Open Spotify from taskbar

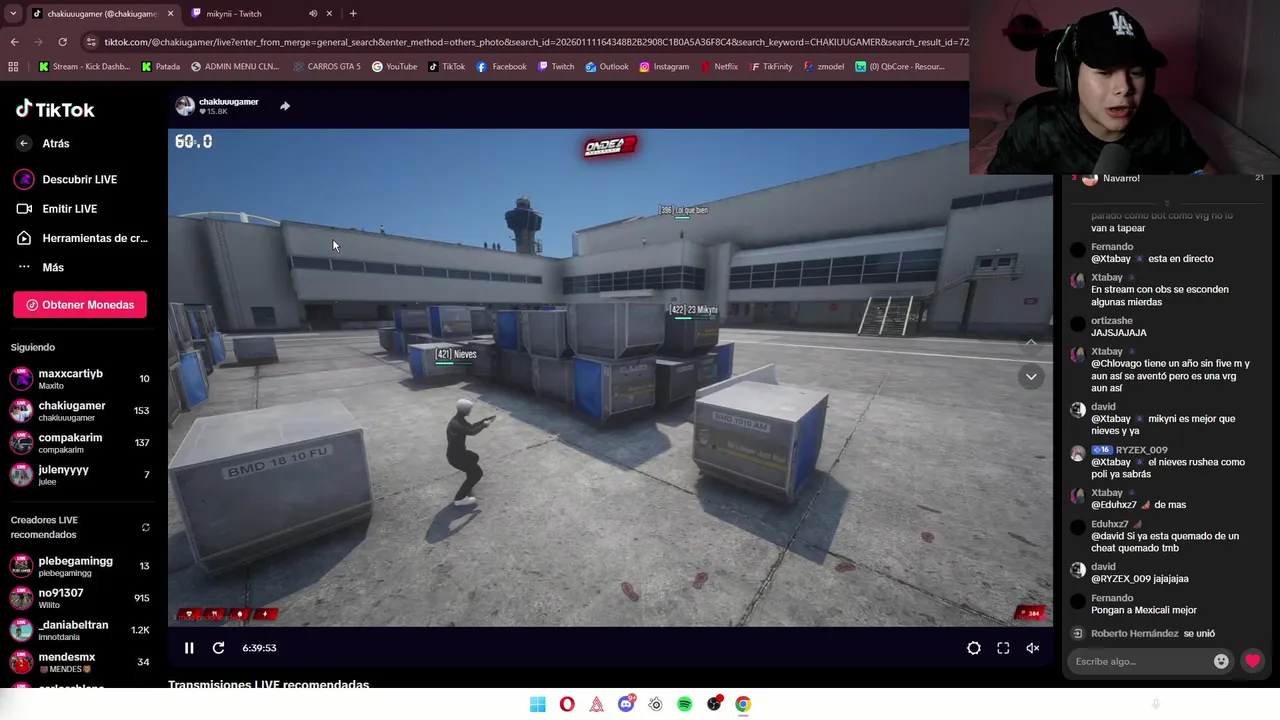click(685, 704)
